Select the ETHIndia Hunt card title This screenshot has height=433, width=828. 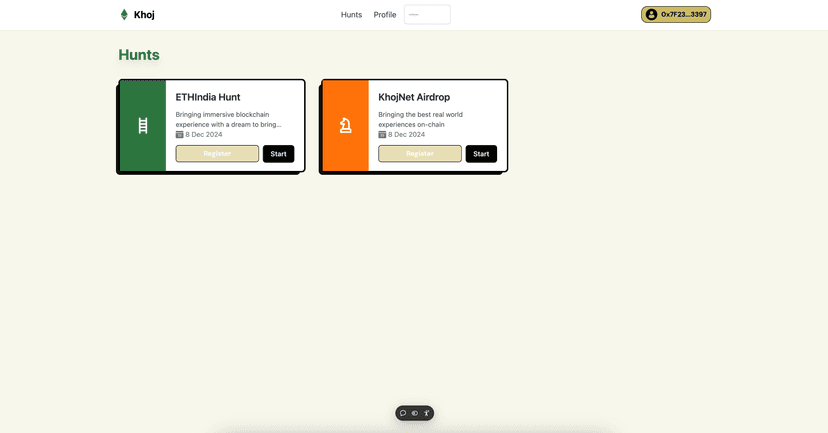[208, 97]
